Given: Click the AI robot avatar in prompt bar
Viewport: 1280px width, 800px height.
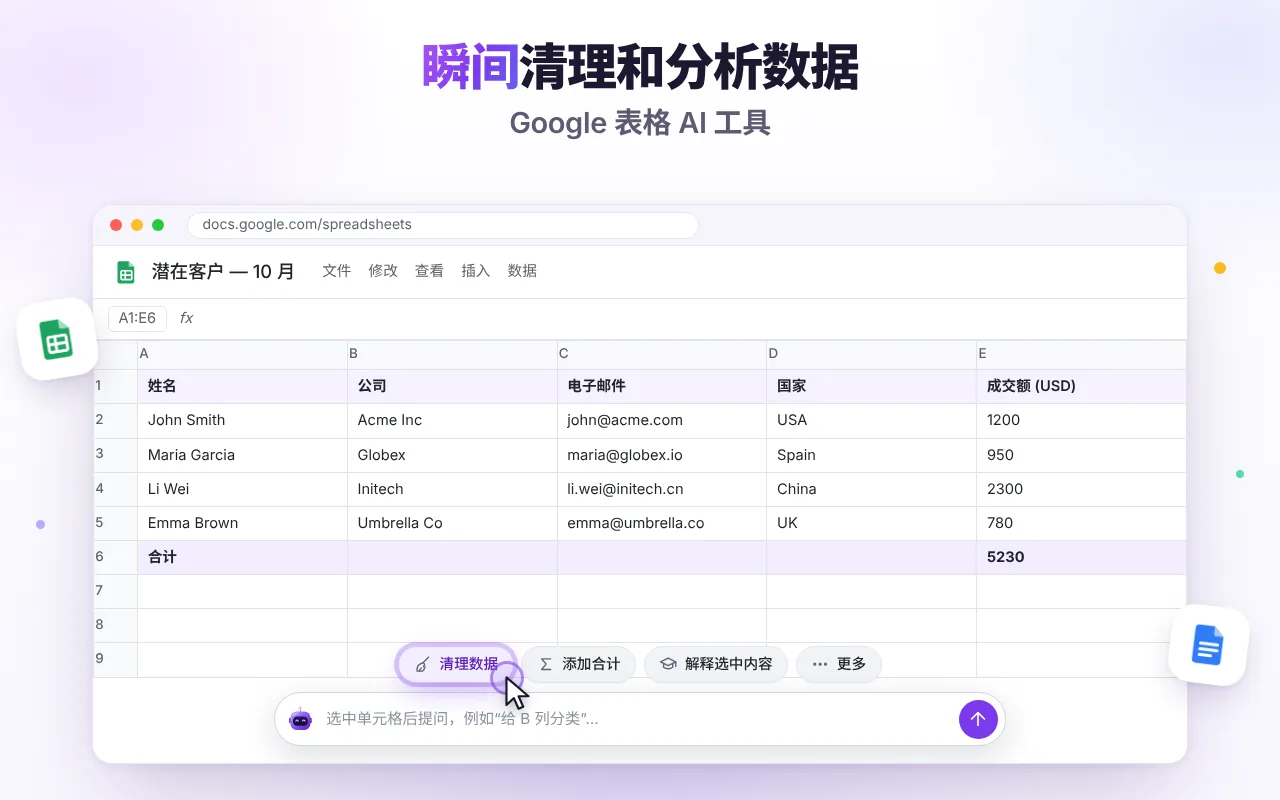Looking at the screenshot, I should tap(300, 719).
